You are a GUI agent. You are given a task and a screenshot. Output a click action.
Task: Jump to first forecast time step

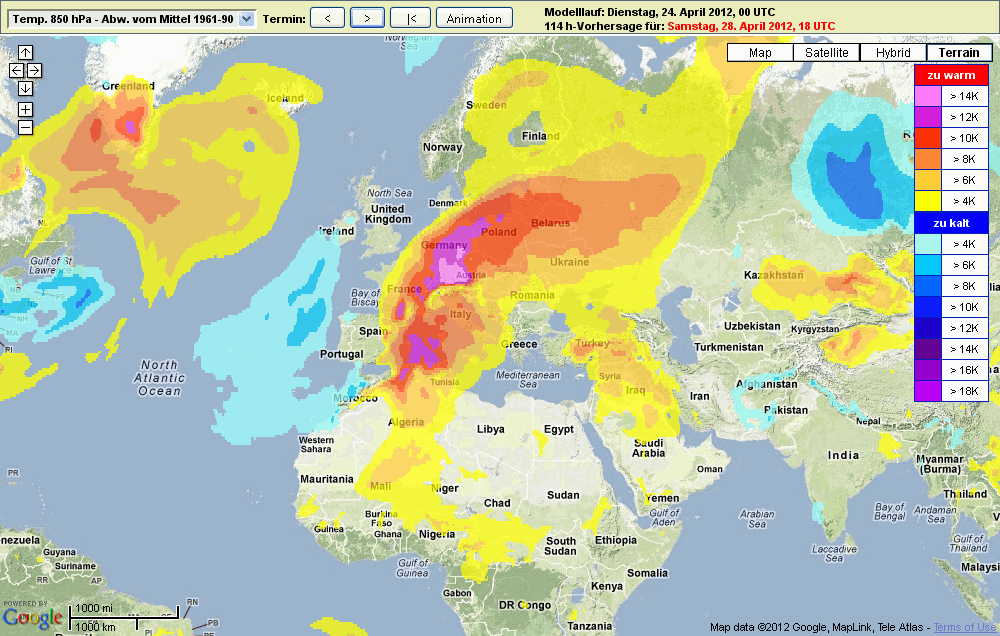coord(411,18)
